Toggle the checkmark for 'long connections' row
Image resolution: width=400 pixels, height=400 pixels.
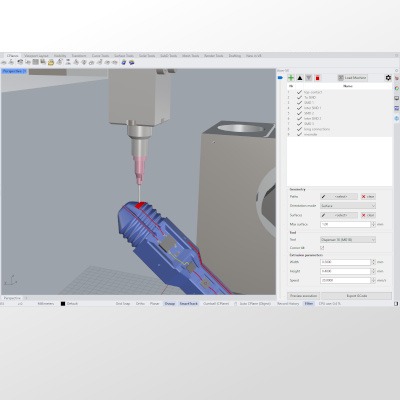[299, 129]
